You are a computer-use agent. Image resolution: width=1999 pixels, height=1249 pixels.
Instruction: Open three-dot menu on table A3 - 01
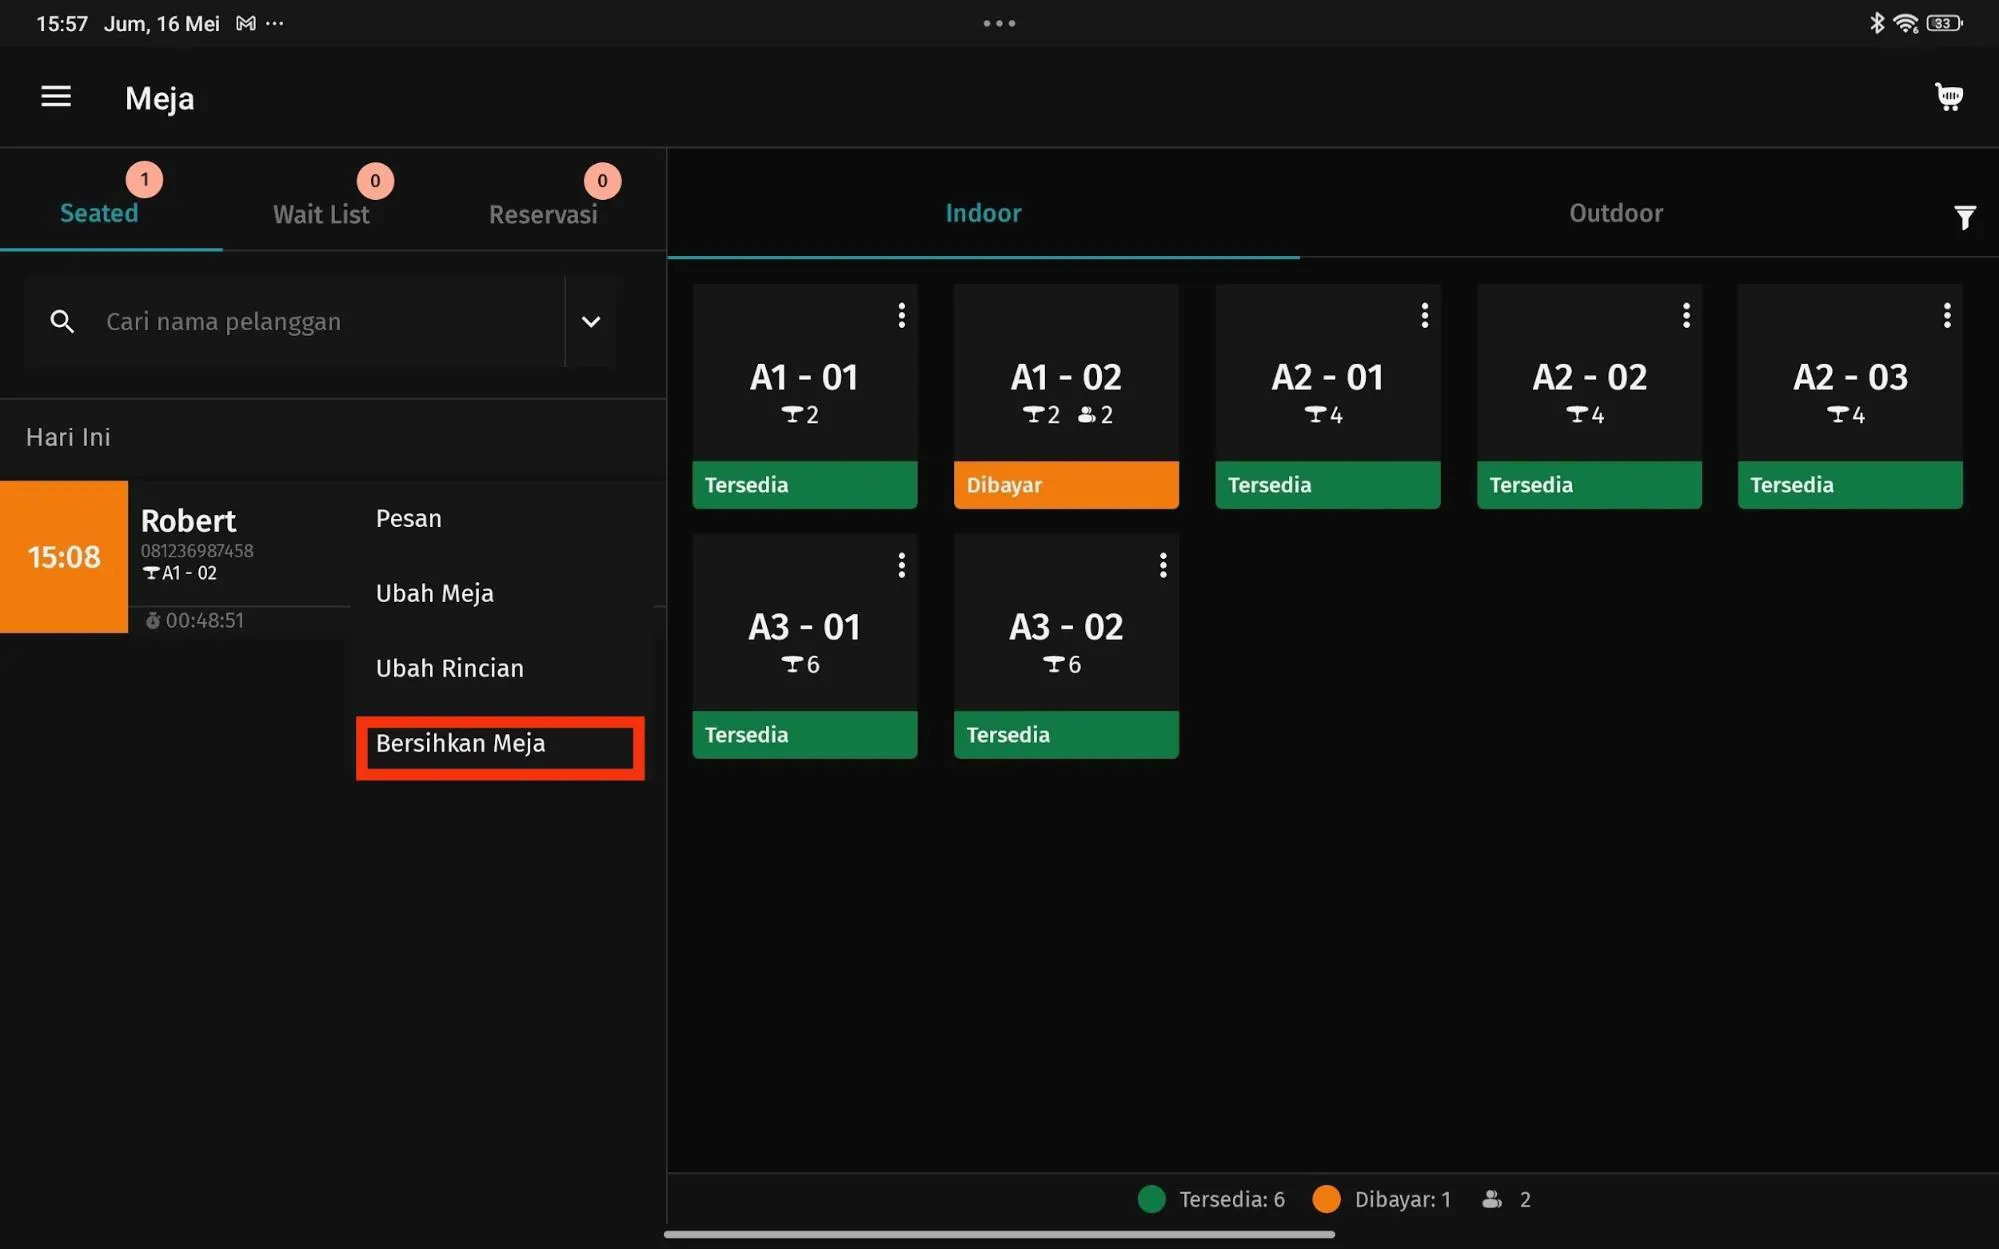coord(901,566)
